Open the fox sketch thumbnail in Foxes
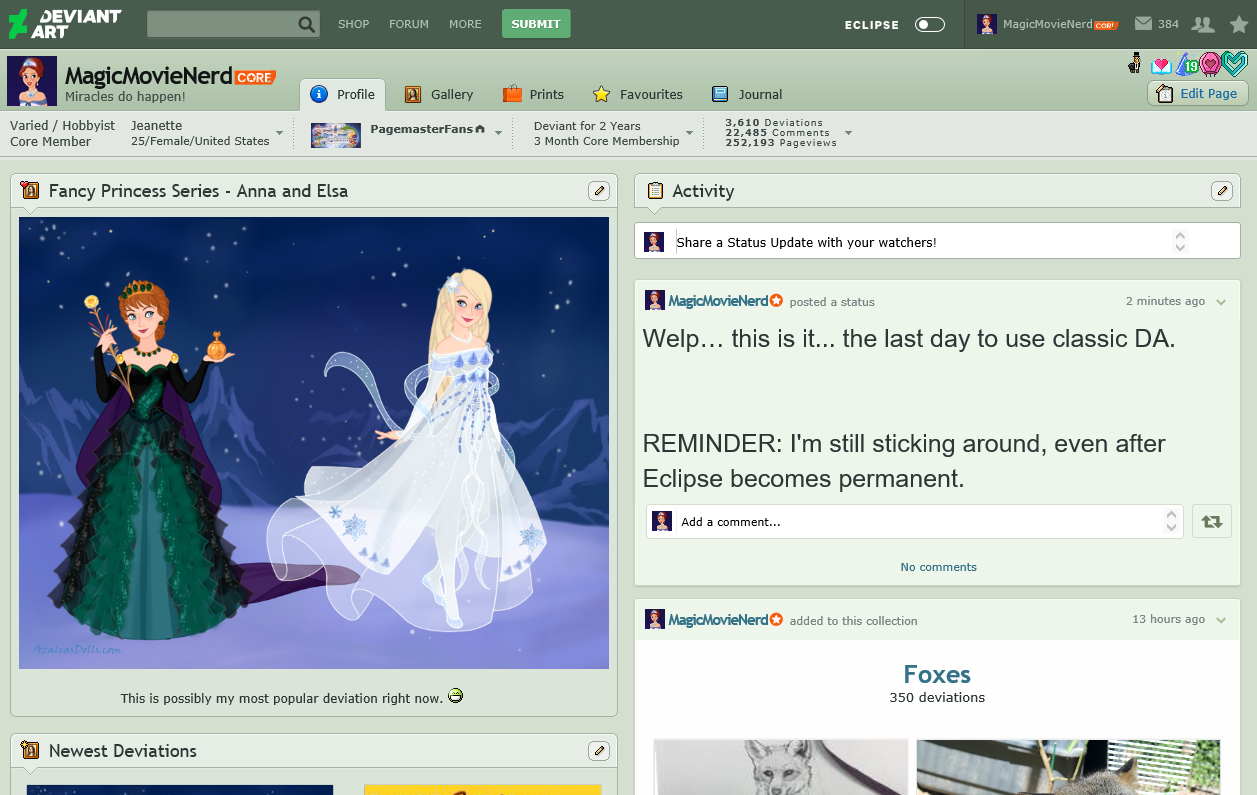The width and height of the screenshot is (1257, 795). click(781, 767)
